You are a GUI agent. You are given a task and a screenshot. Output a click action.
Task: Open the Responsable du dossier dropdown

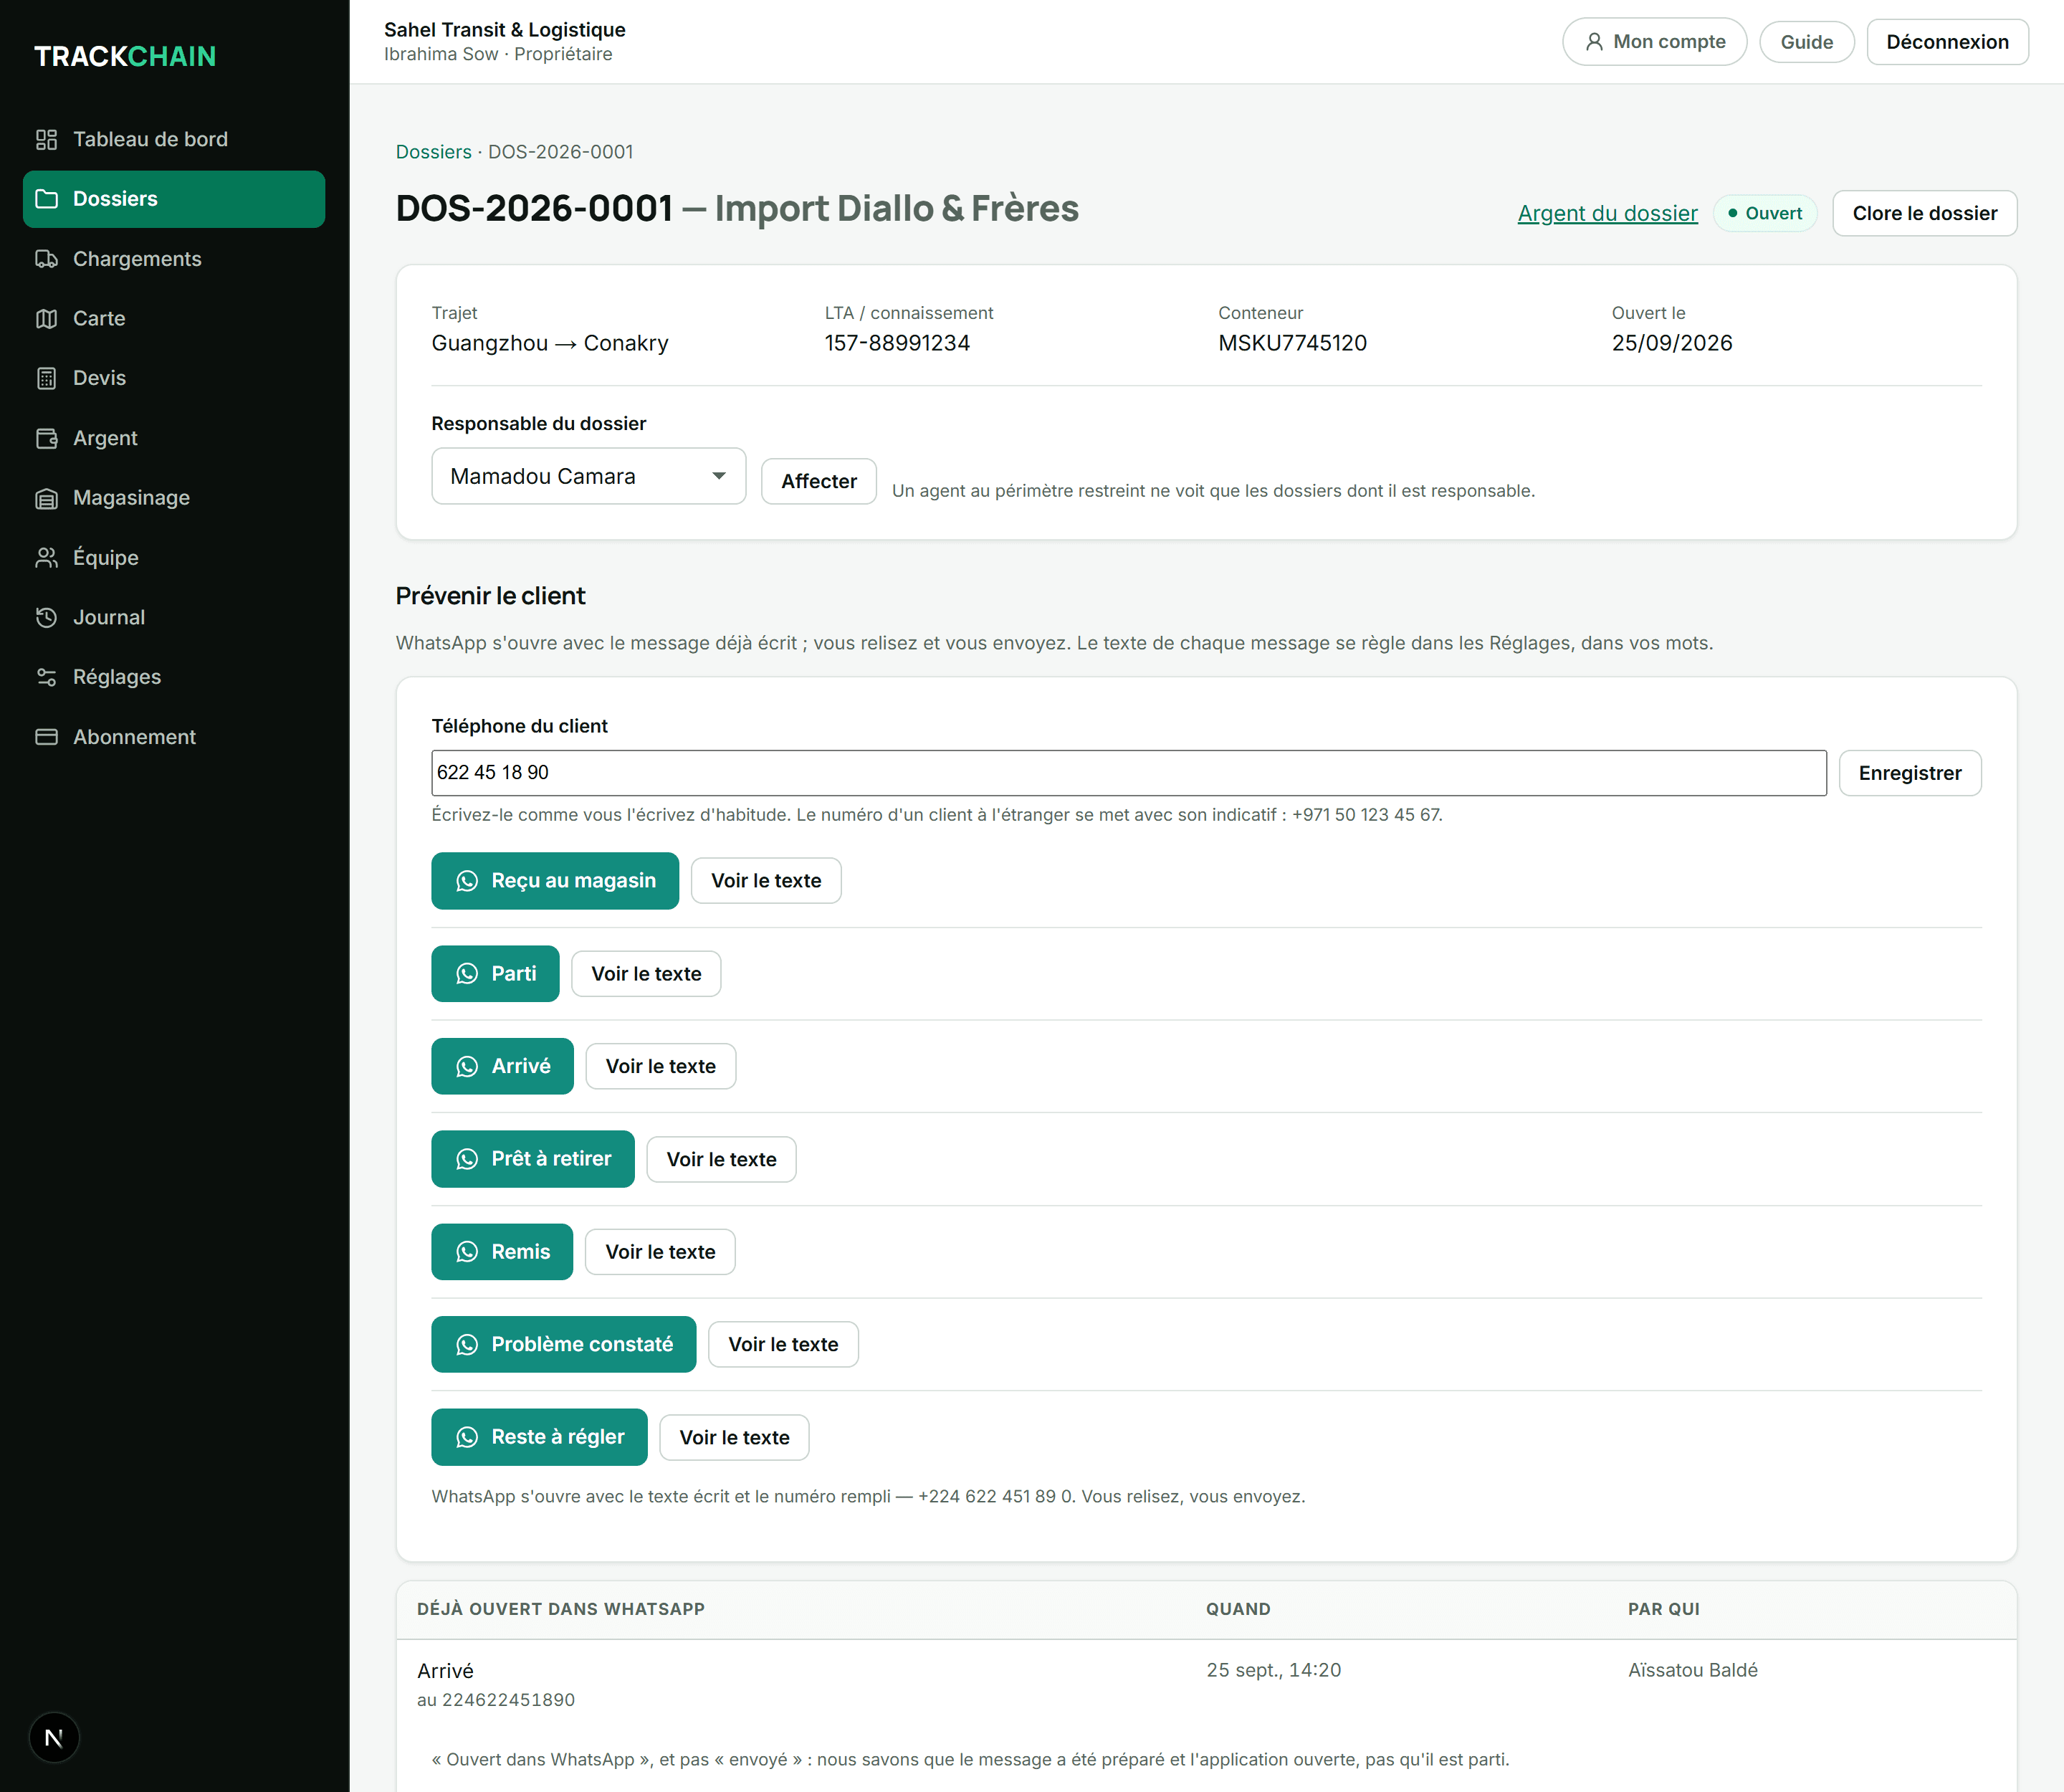tap(588, 476)
